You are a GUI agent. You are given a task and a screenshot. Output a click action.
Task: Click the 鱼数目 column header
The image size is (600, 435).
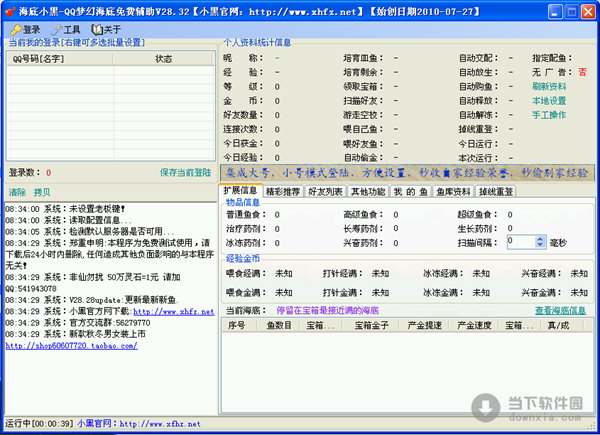(x=279, y=326)
